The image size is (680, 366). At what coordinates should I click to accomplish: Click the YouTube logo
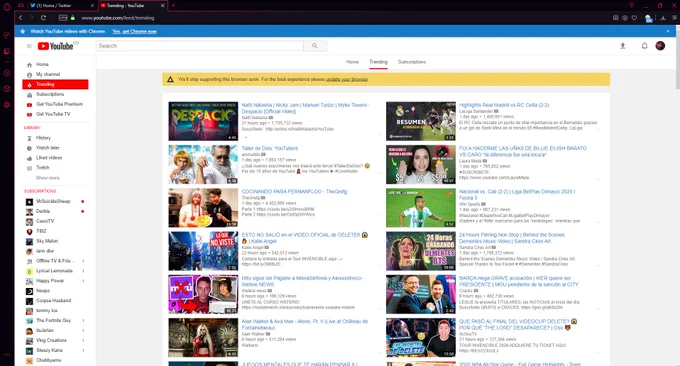click(56, 46)
